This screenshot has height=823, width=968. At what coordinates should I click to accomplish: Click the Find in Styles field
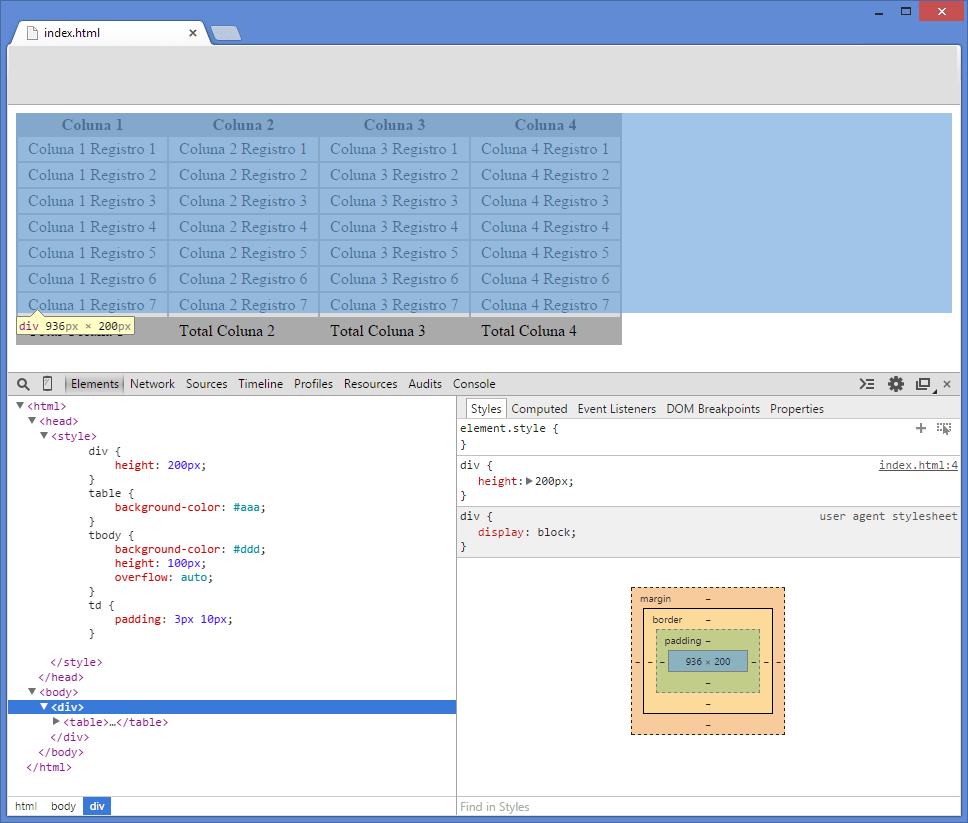tap(708, 806)
